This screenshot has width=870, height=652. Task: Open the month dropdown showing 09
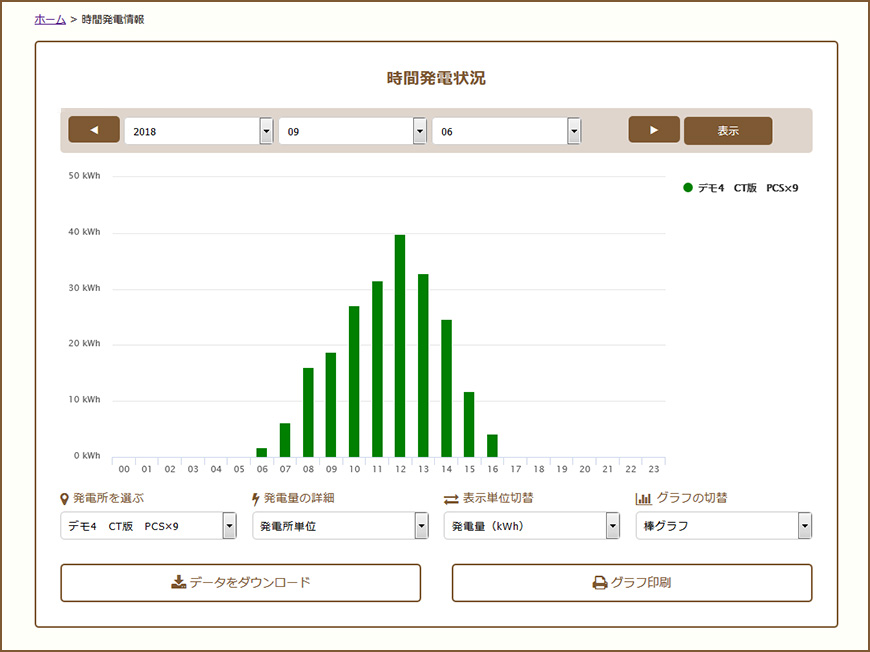(352, 131)
